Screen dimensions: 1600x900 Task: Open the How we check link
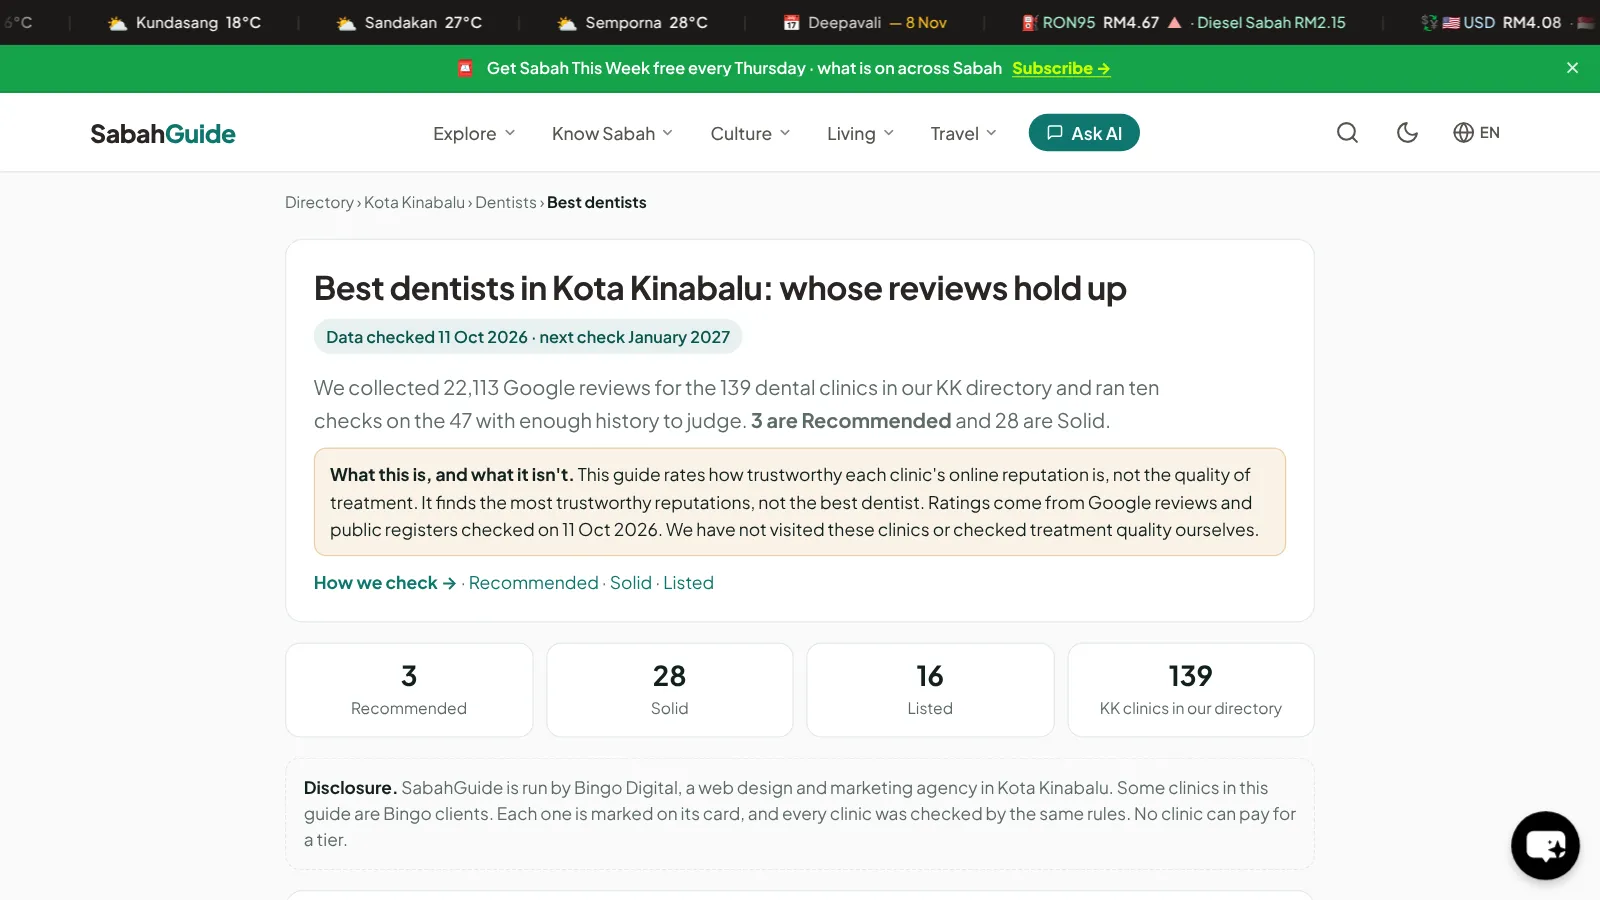[385, 583]
